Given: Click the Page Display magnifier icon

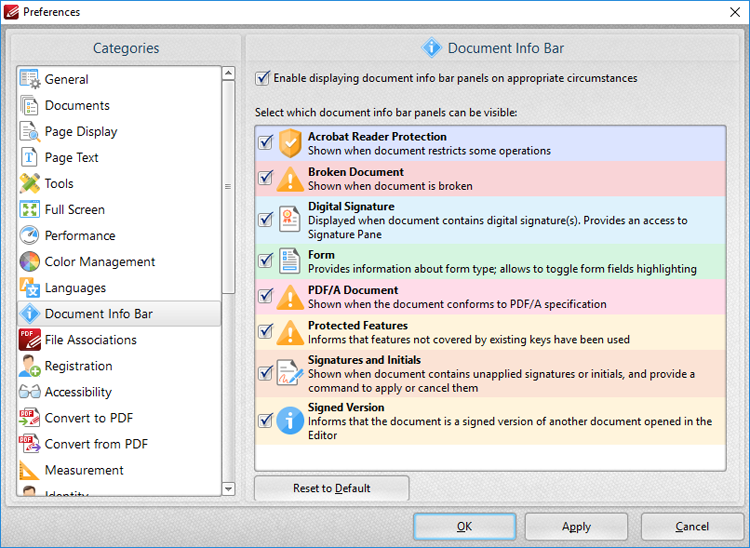Looking at the screenshot, I should click(30, 132).
